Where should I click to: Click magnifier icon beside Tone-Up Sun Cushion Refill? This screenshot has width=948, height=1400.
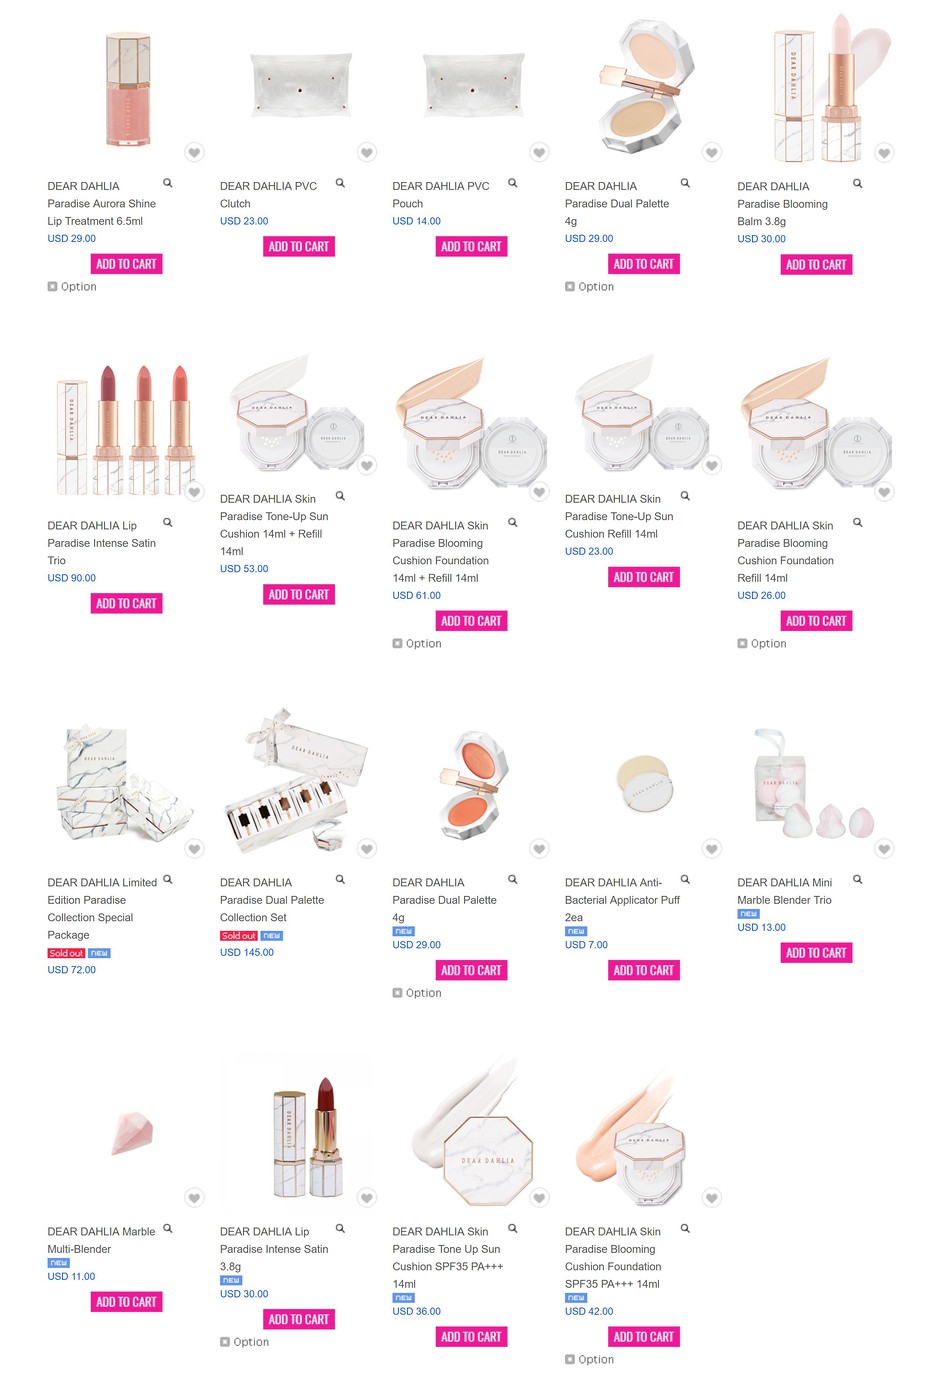pyautogui.click(x=685, y=496)
